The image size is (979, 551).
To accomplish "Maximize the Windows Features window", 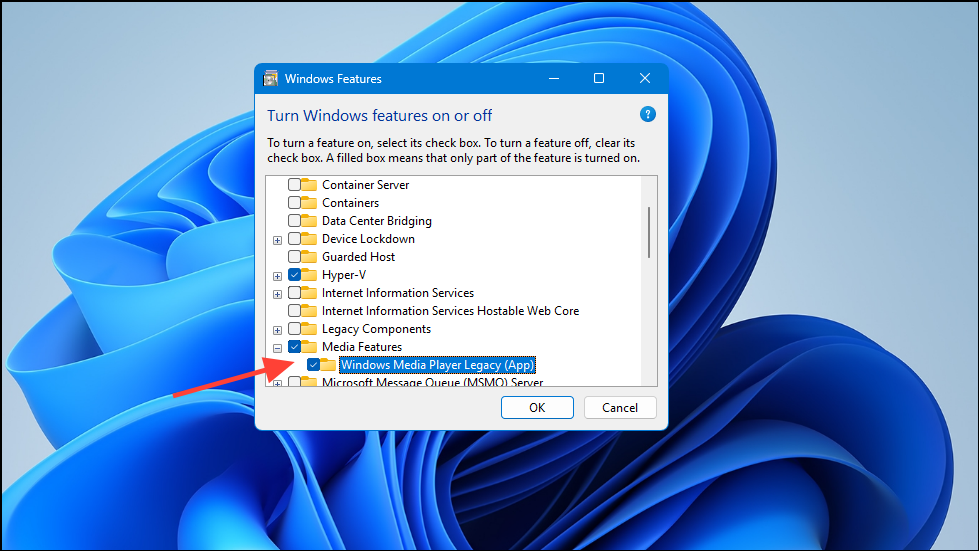I will coord(599,78).
